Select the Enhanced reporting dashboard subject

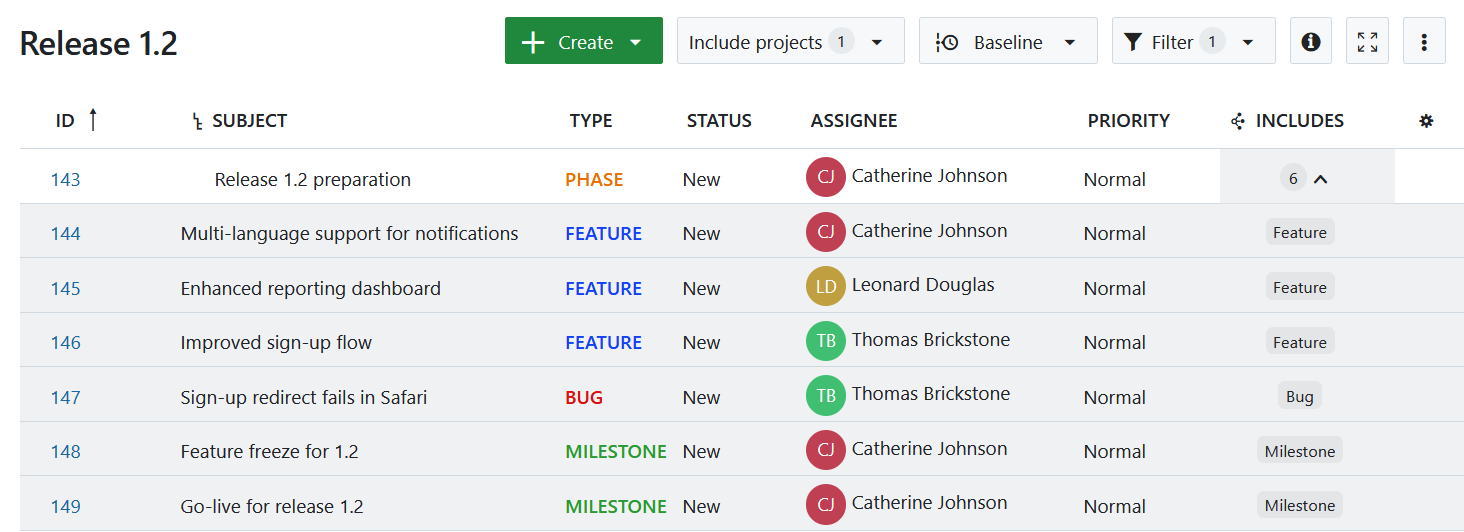pos(310,288)
